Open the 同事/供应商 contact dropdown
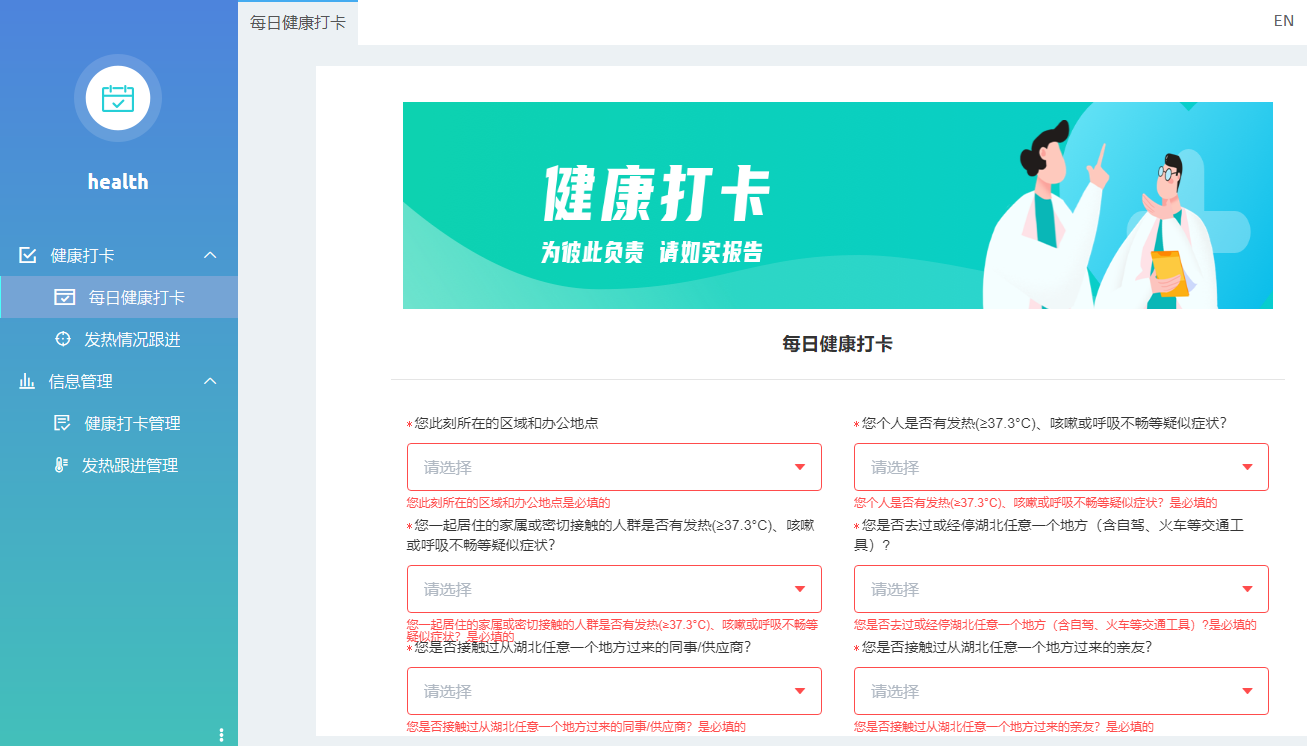1307x746 pixels. click(614, 691)
